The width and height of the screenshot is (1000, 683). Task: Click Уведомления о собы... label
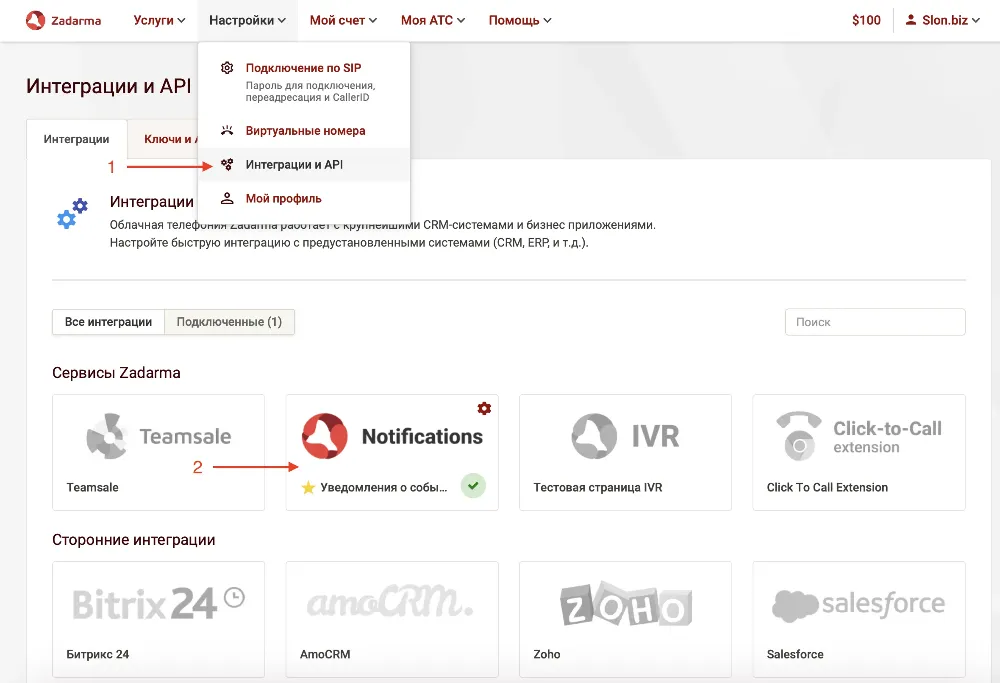click(x=384, y=487)
